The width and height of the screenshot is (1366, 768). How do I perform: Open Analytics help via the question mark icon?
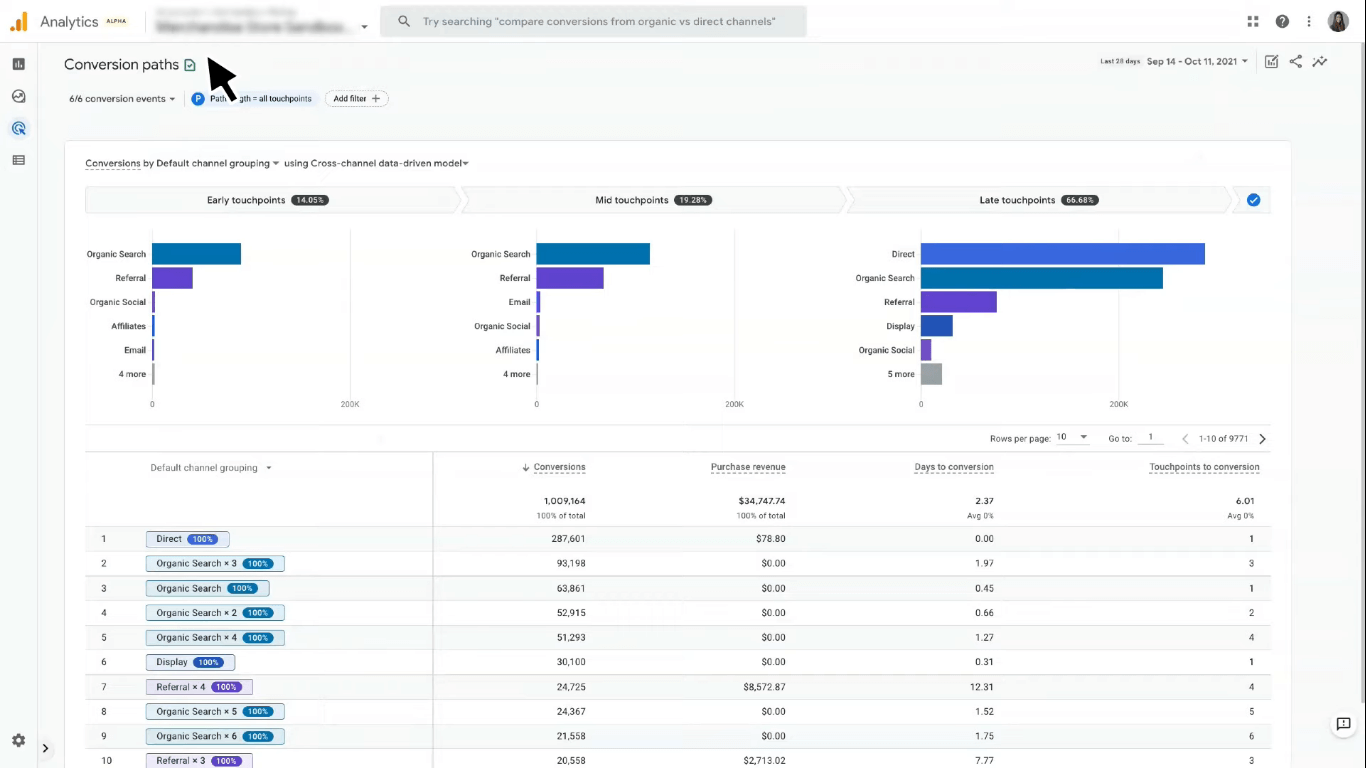point(1282,21)
